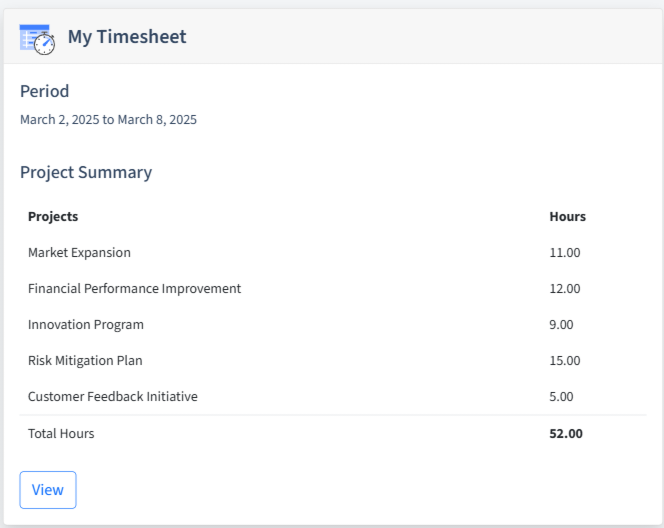This screenshot has height=528, width=664.
Task: Click the 15.00 hours value
Action: (564, 360)
